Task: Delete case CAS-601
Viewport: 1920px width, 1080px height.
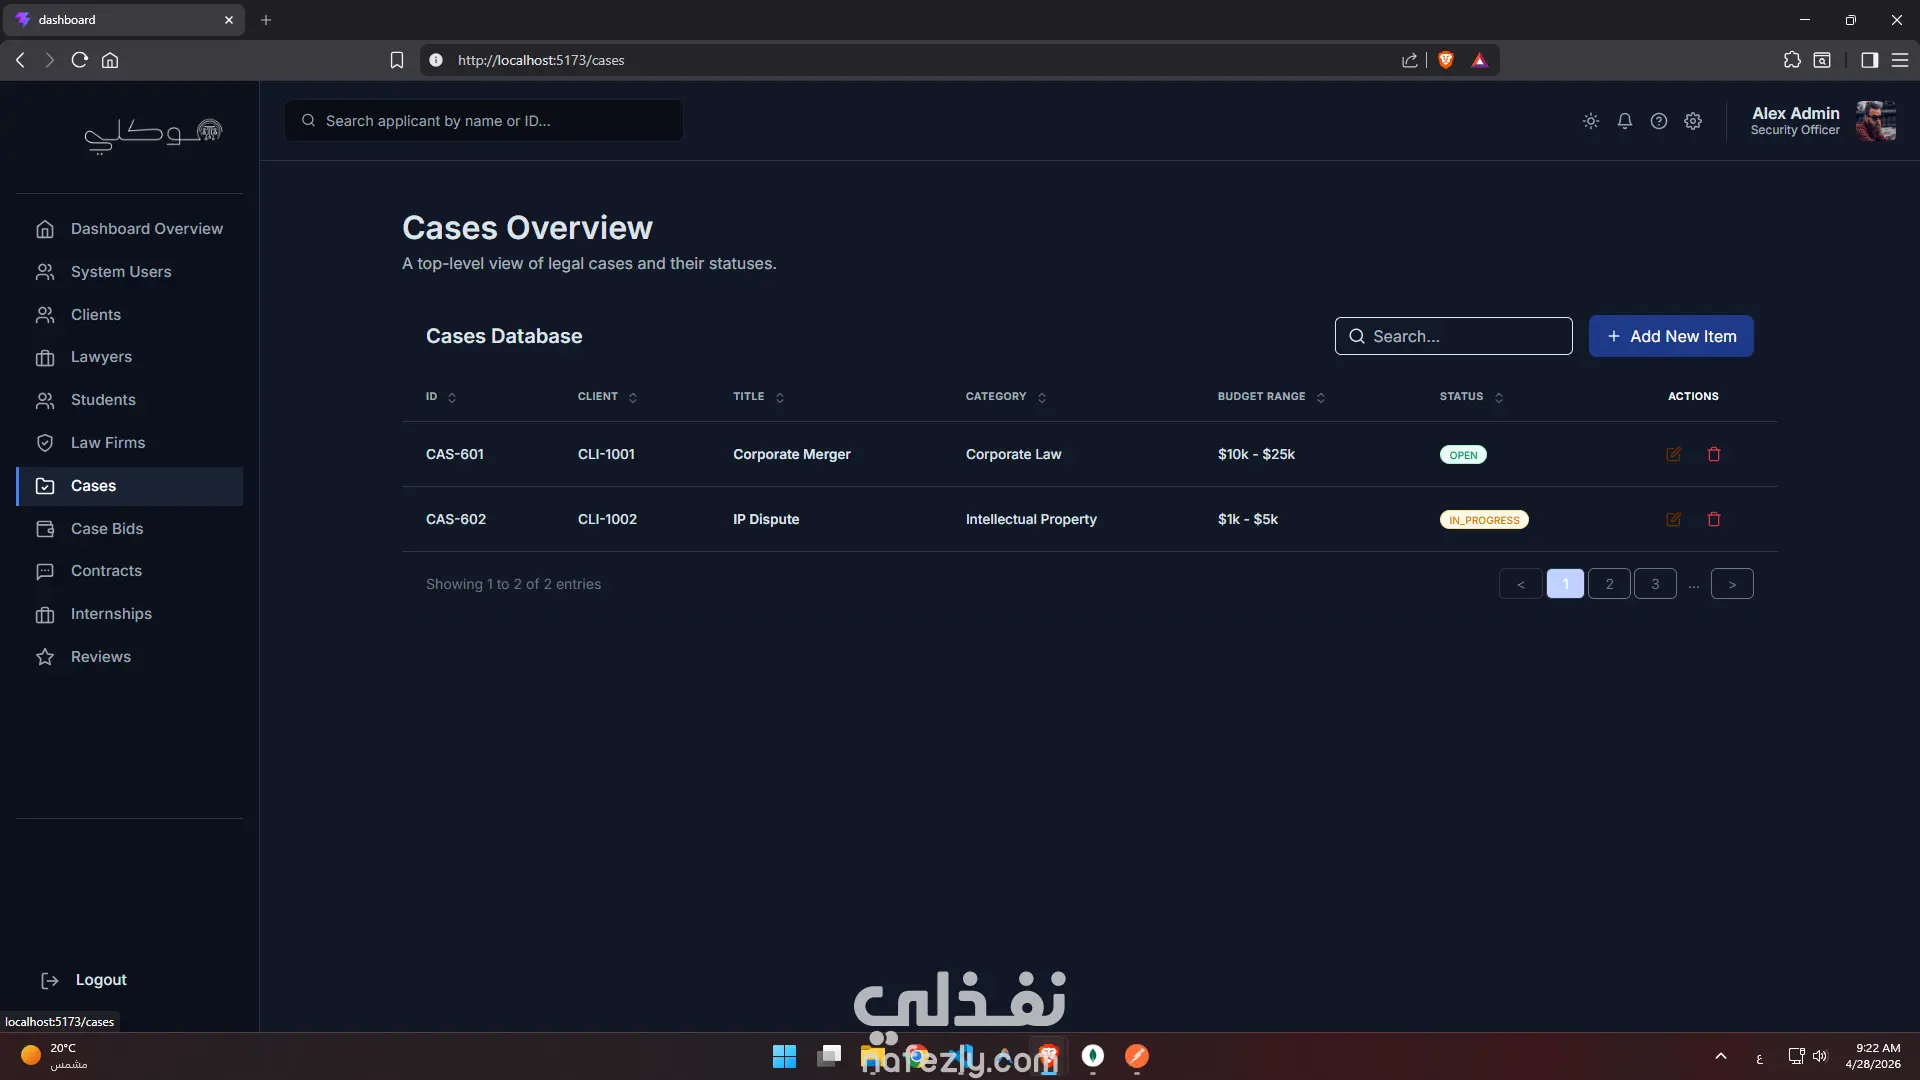Action: 1714,454
